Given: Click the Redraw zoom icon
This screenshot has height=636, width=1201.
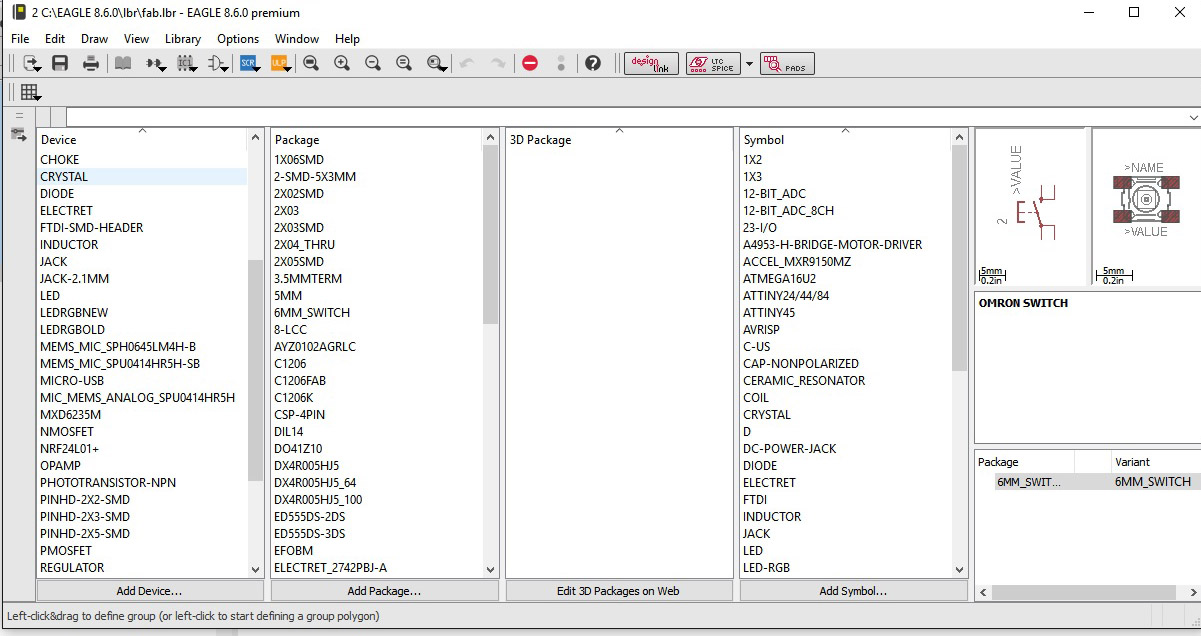Looking at the screenshot, I should [x=404, y=63].
